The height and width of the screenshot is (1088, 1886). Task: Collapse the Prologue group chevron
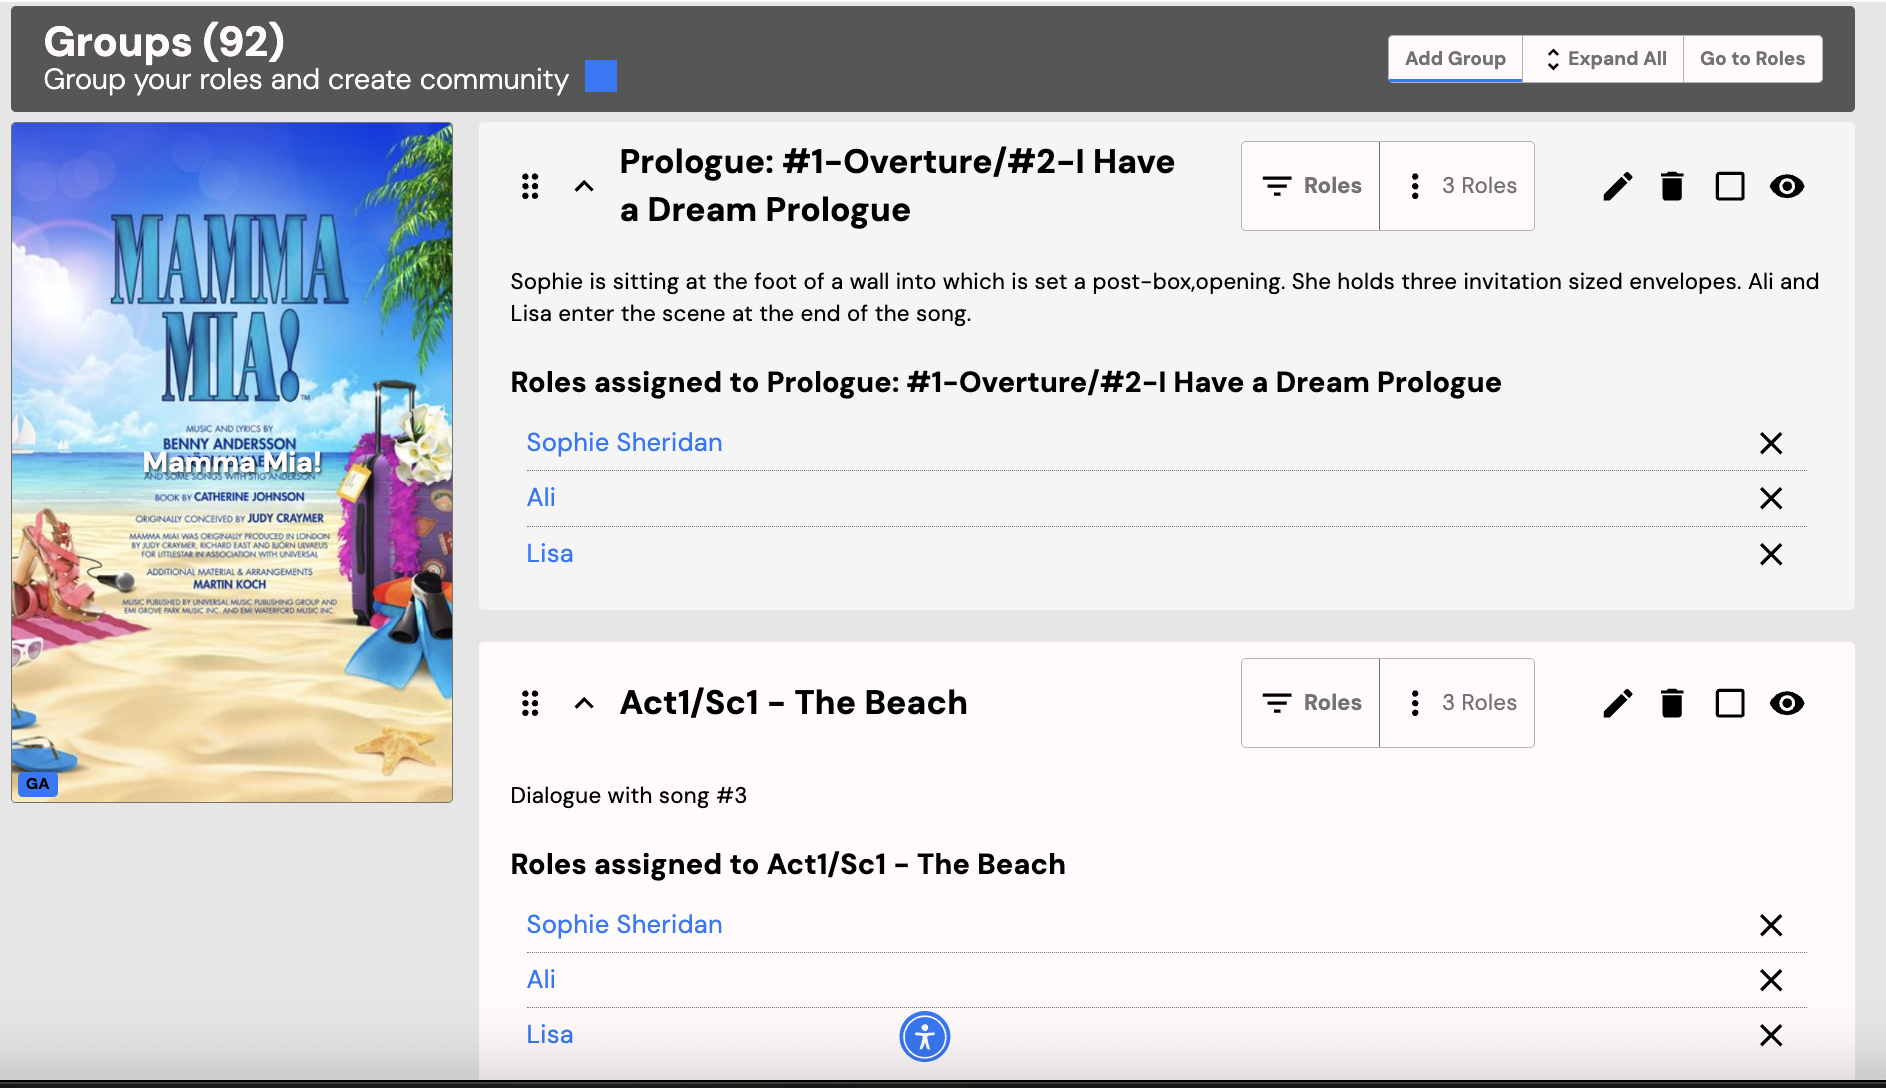click(x=584, y=186)
